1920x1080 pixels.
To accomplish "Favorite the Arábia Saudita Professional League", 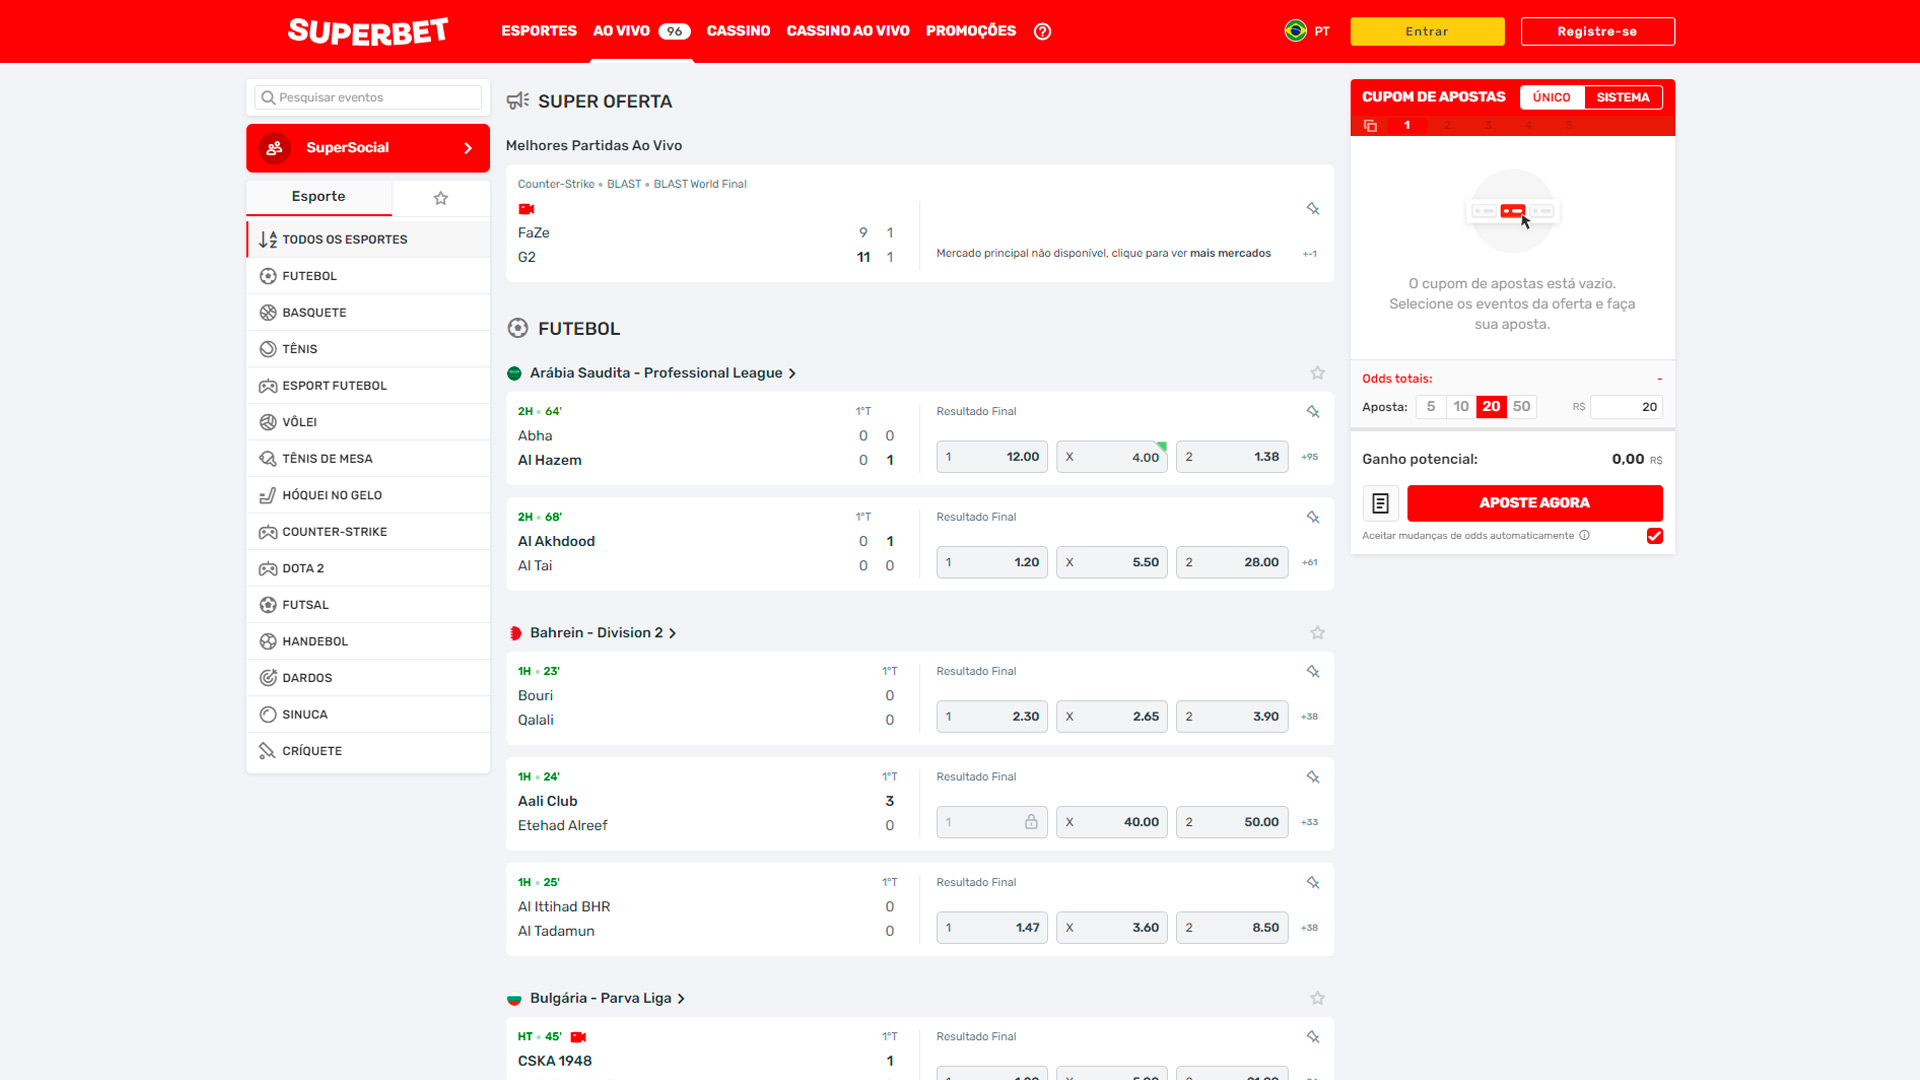I will click(1318, 373).
